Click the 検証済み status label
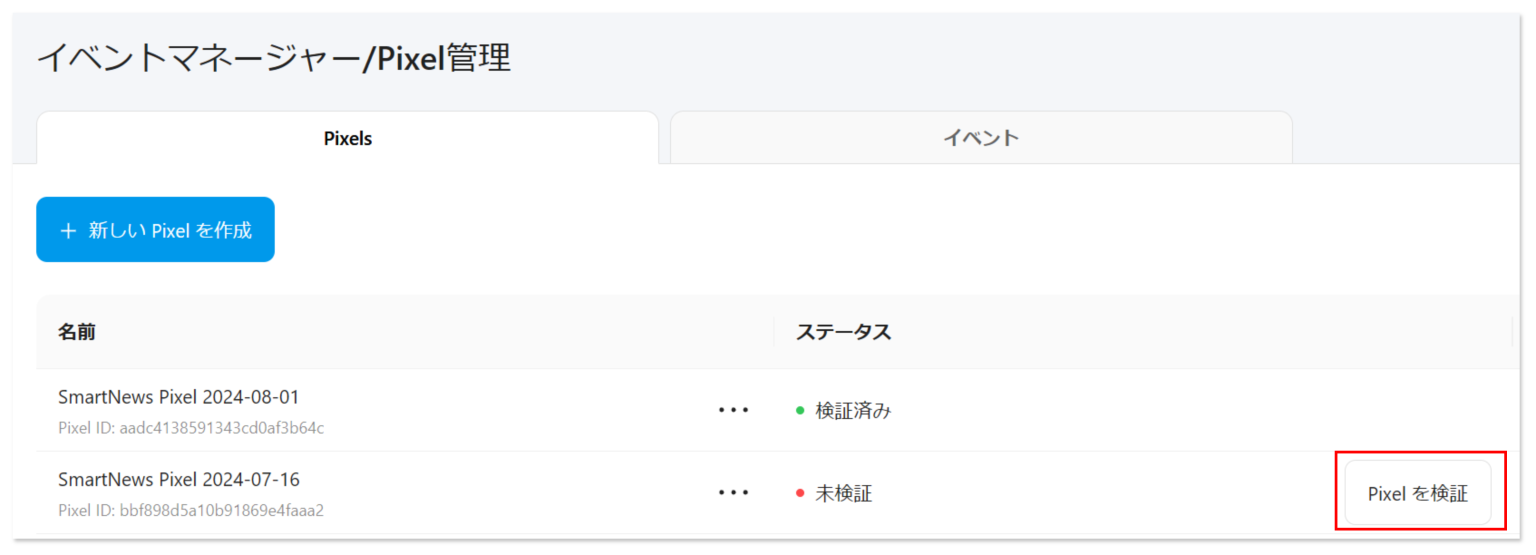 coord(853,410)
